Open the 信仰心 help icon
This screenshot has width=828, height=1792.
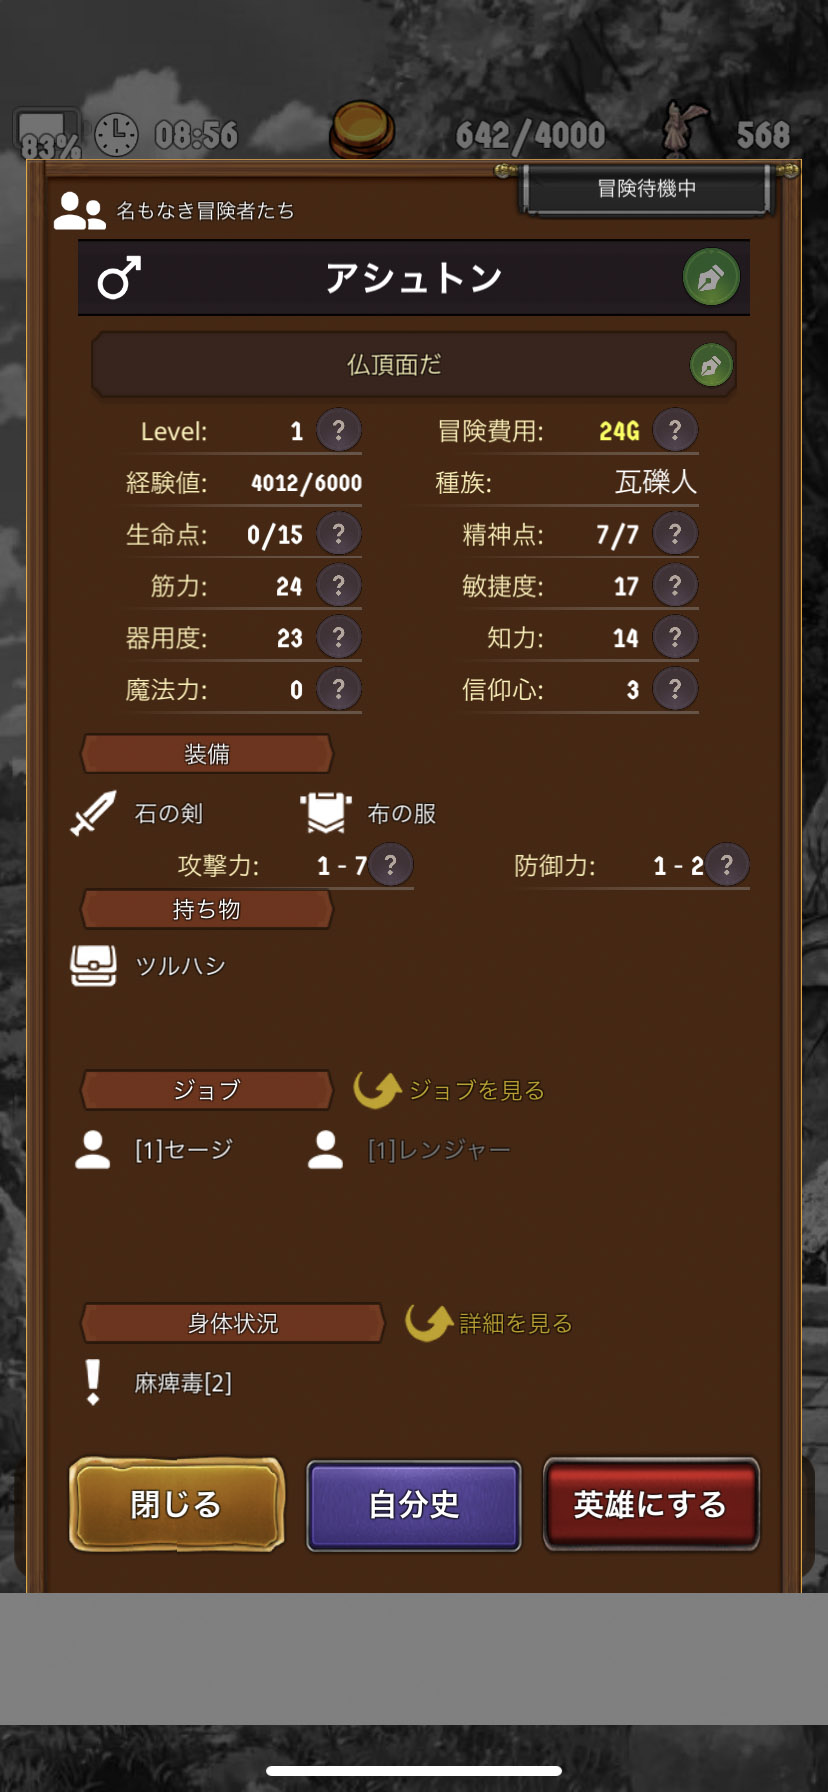tap(675, 689)
